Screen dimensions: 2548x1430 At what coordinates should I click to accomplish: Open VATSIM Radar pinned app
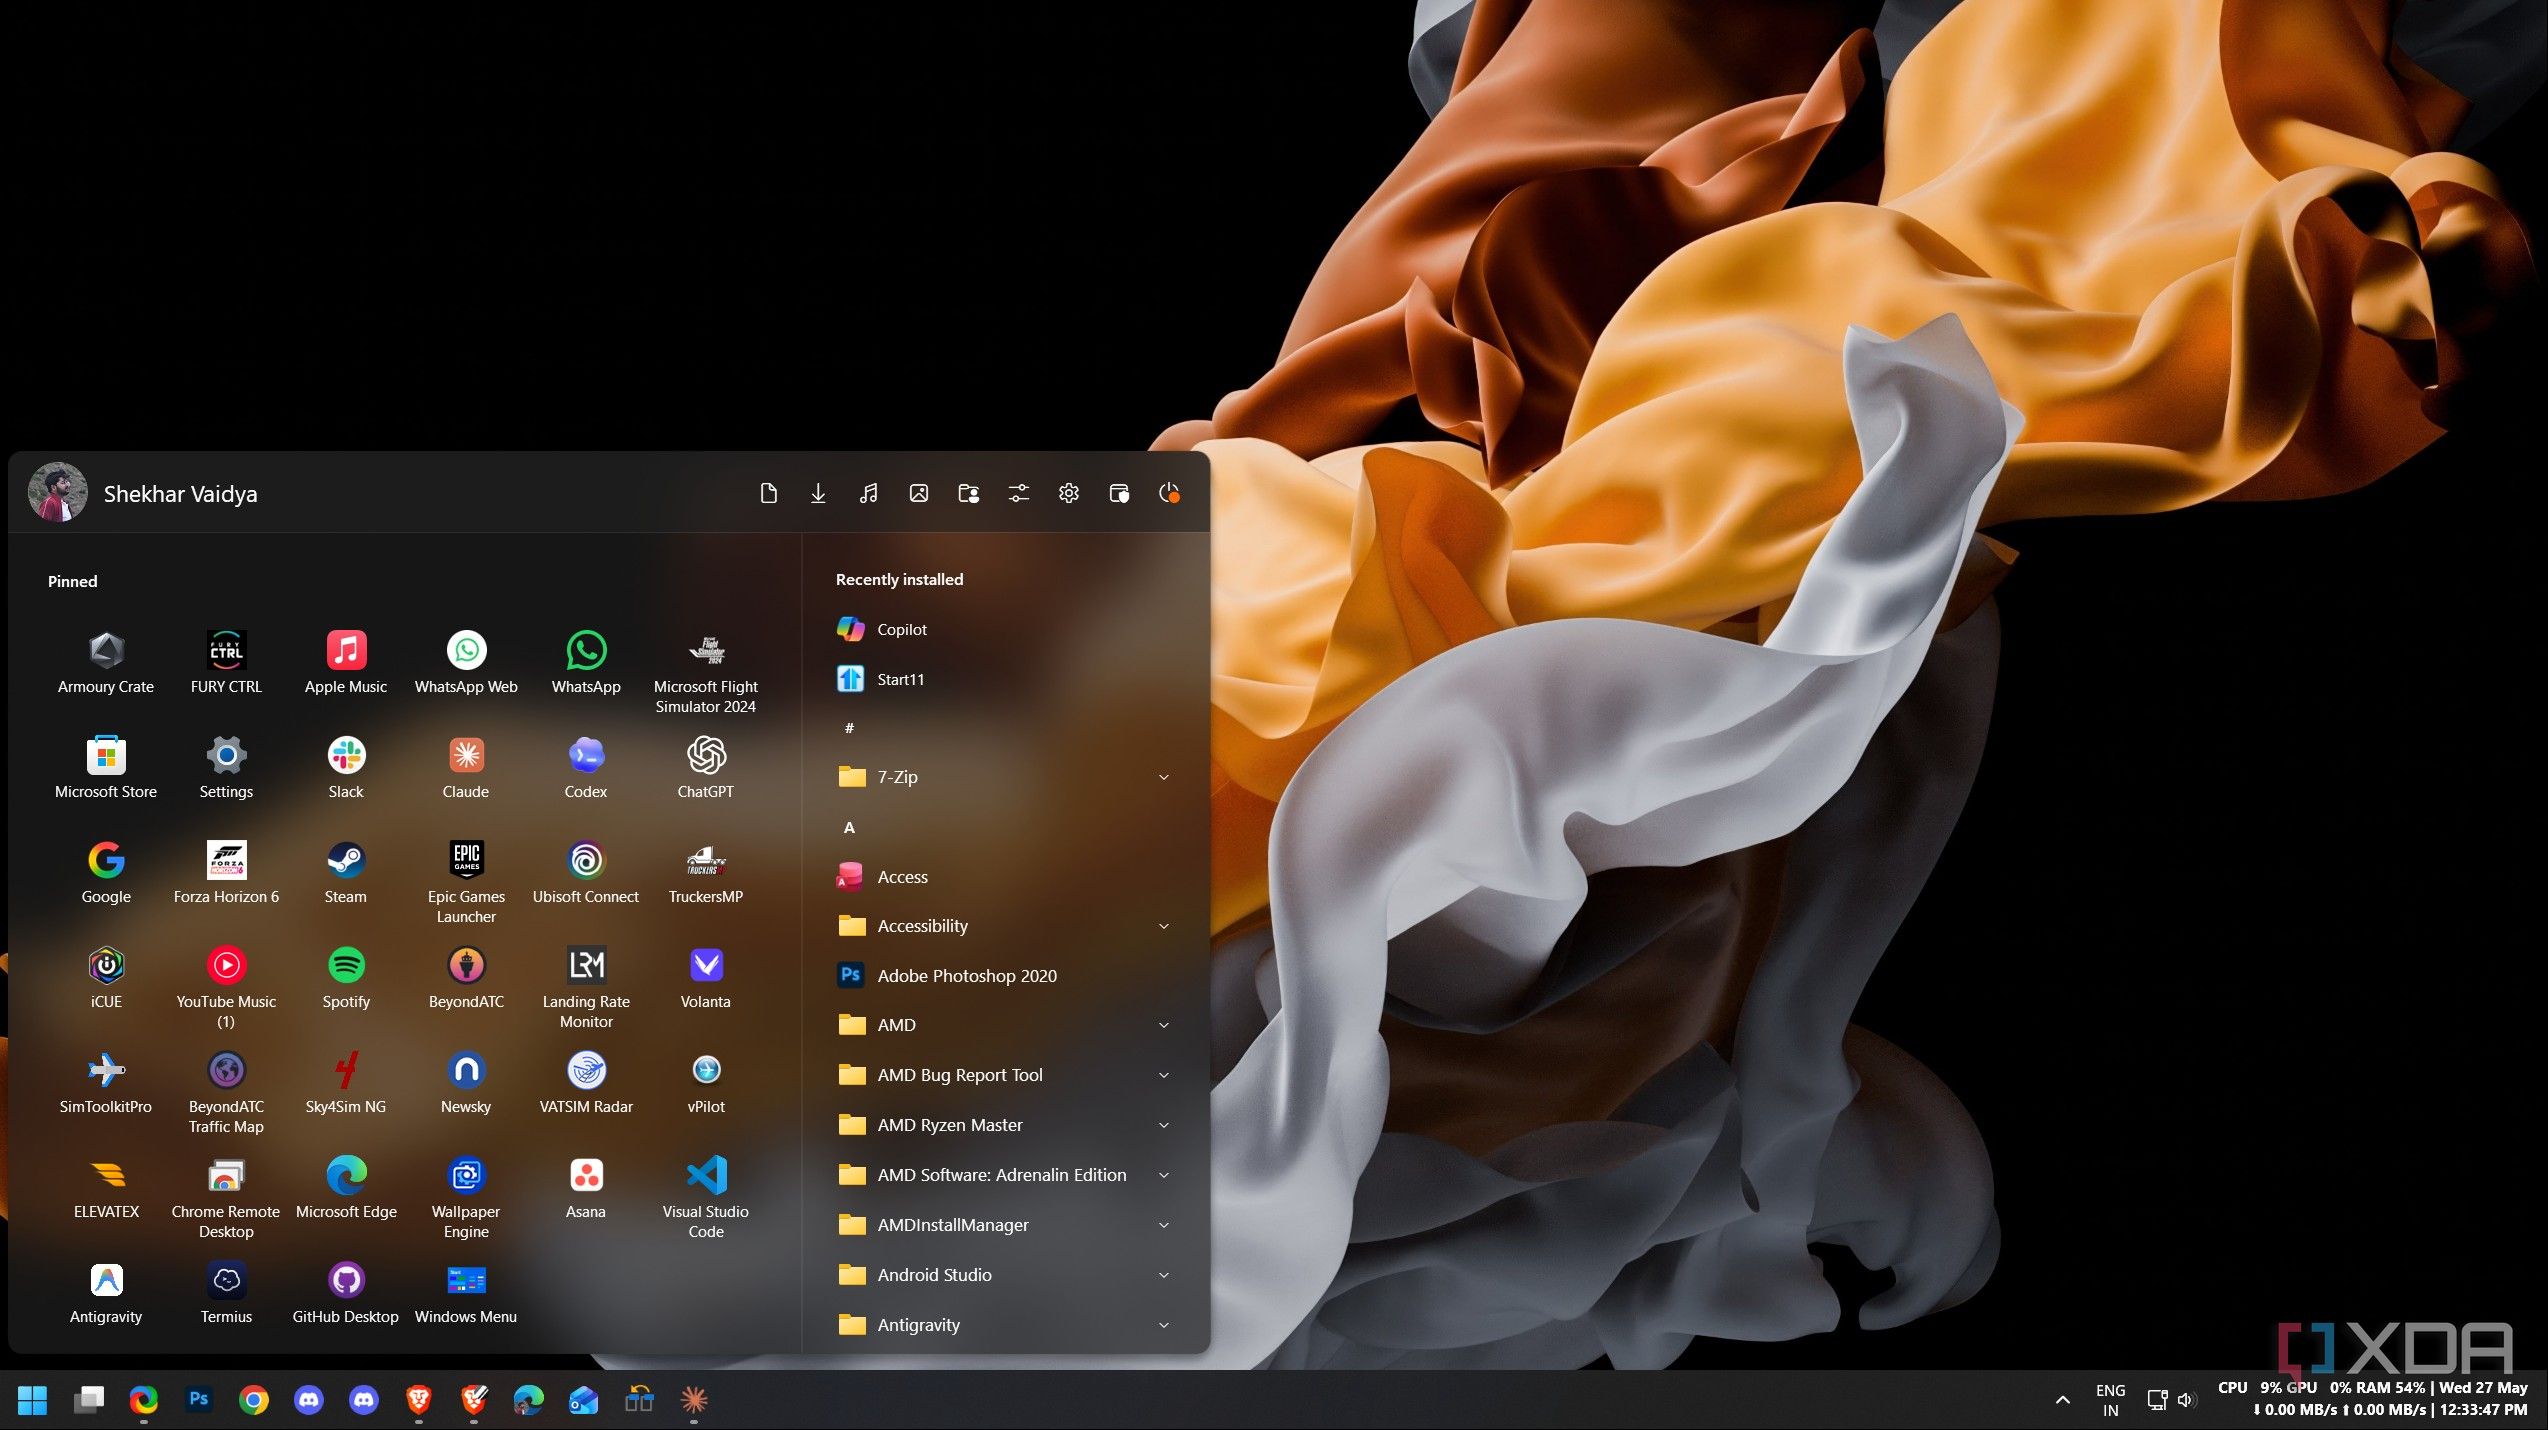point(586,1082)
